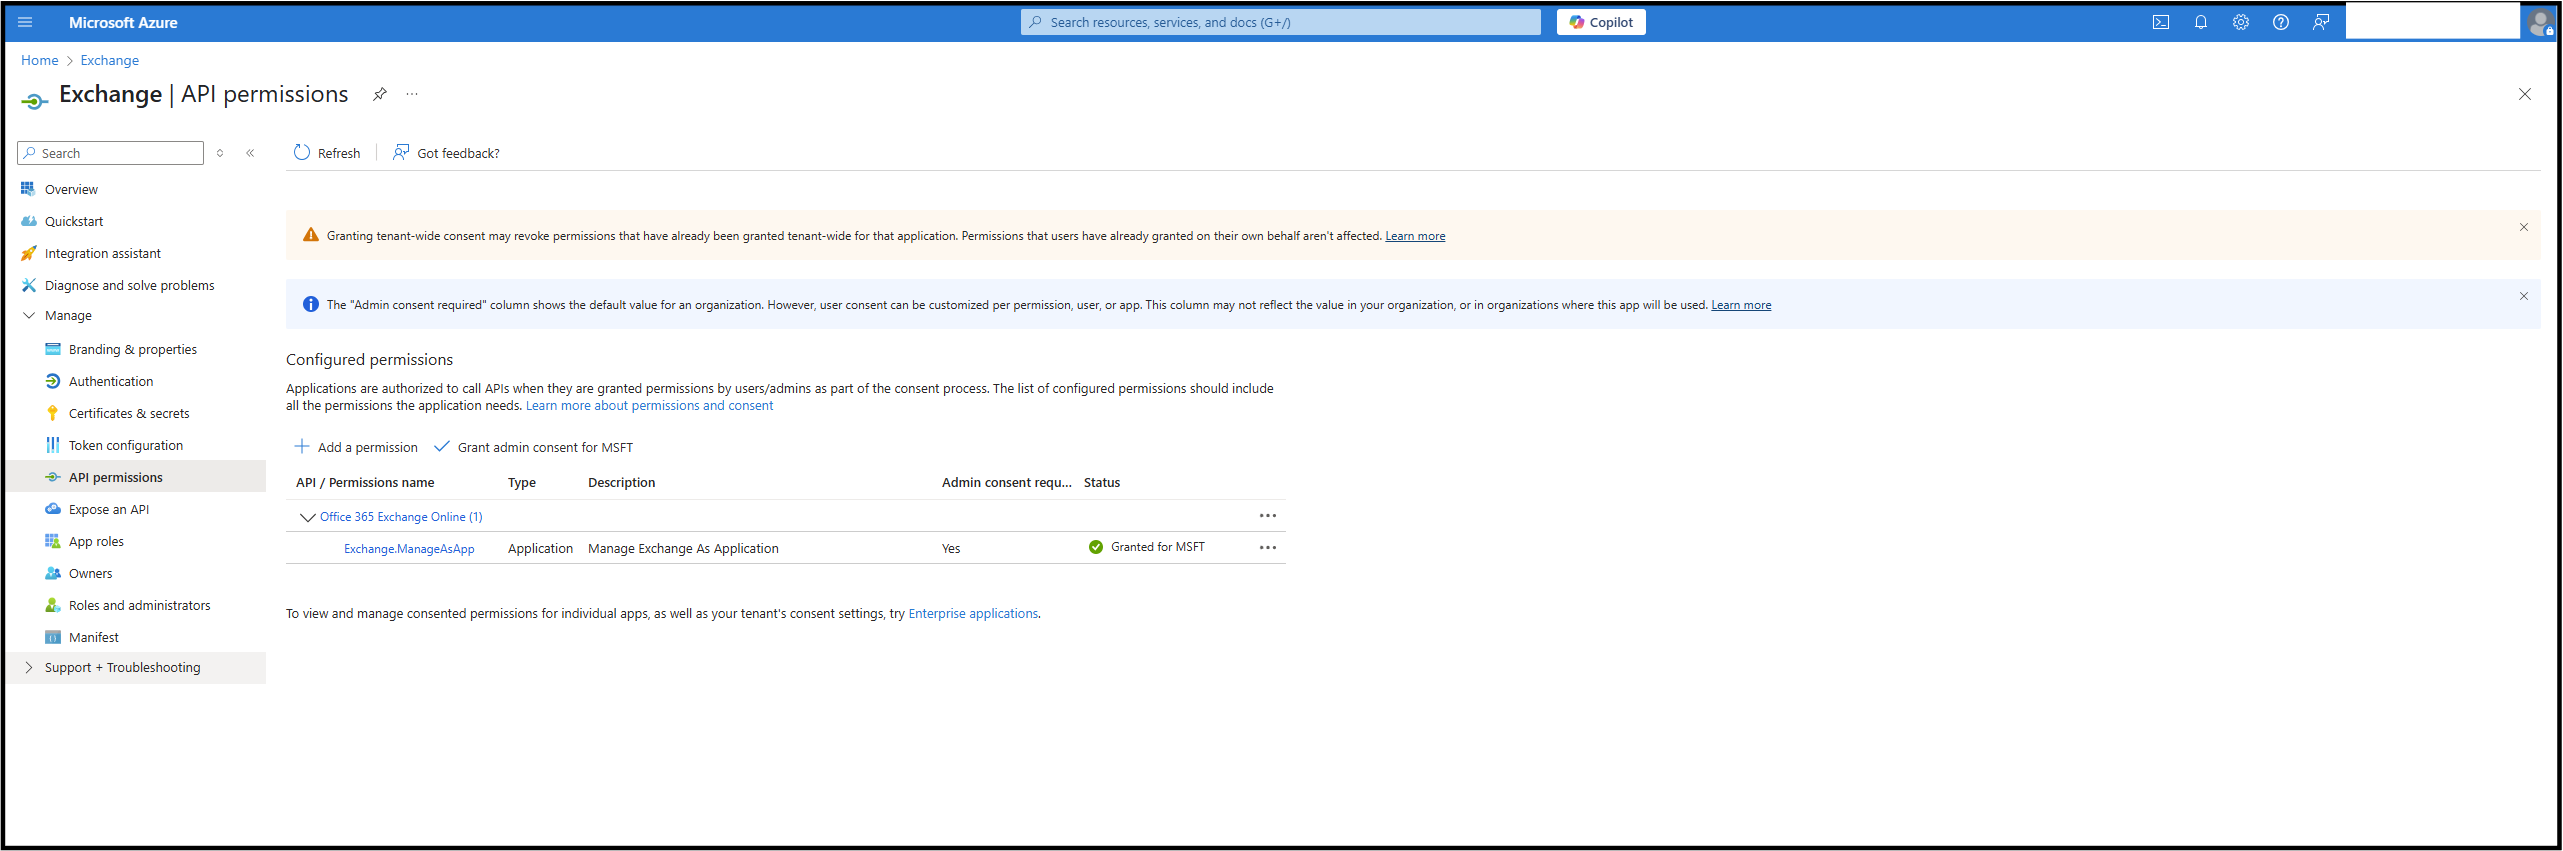Click Add a permission
This screenshot has width=2563, height=851.
(x=356, y=447)
